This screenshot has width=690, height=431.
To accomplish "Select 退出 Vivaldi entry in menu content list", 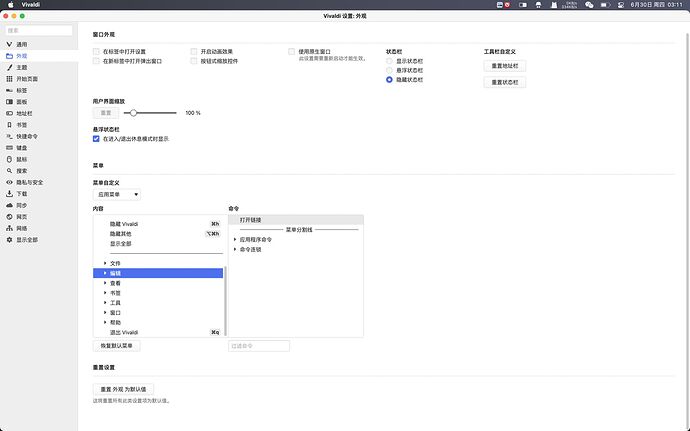I will point(124,332).
